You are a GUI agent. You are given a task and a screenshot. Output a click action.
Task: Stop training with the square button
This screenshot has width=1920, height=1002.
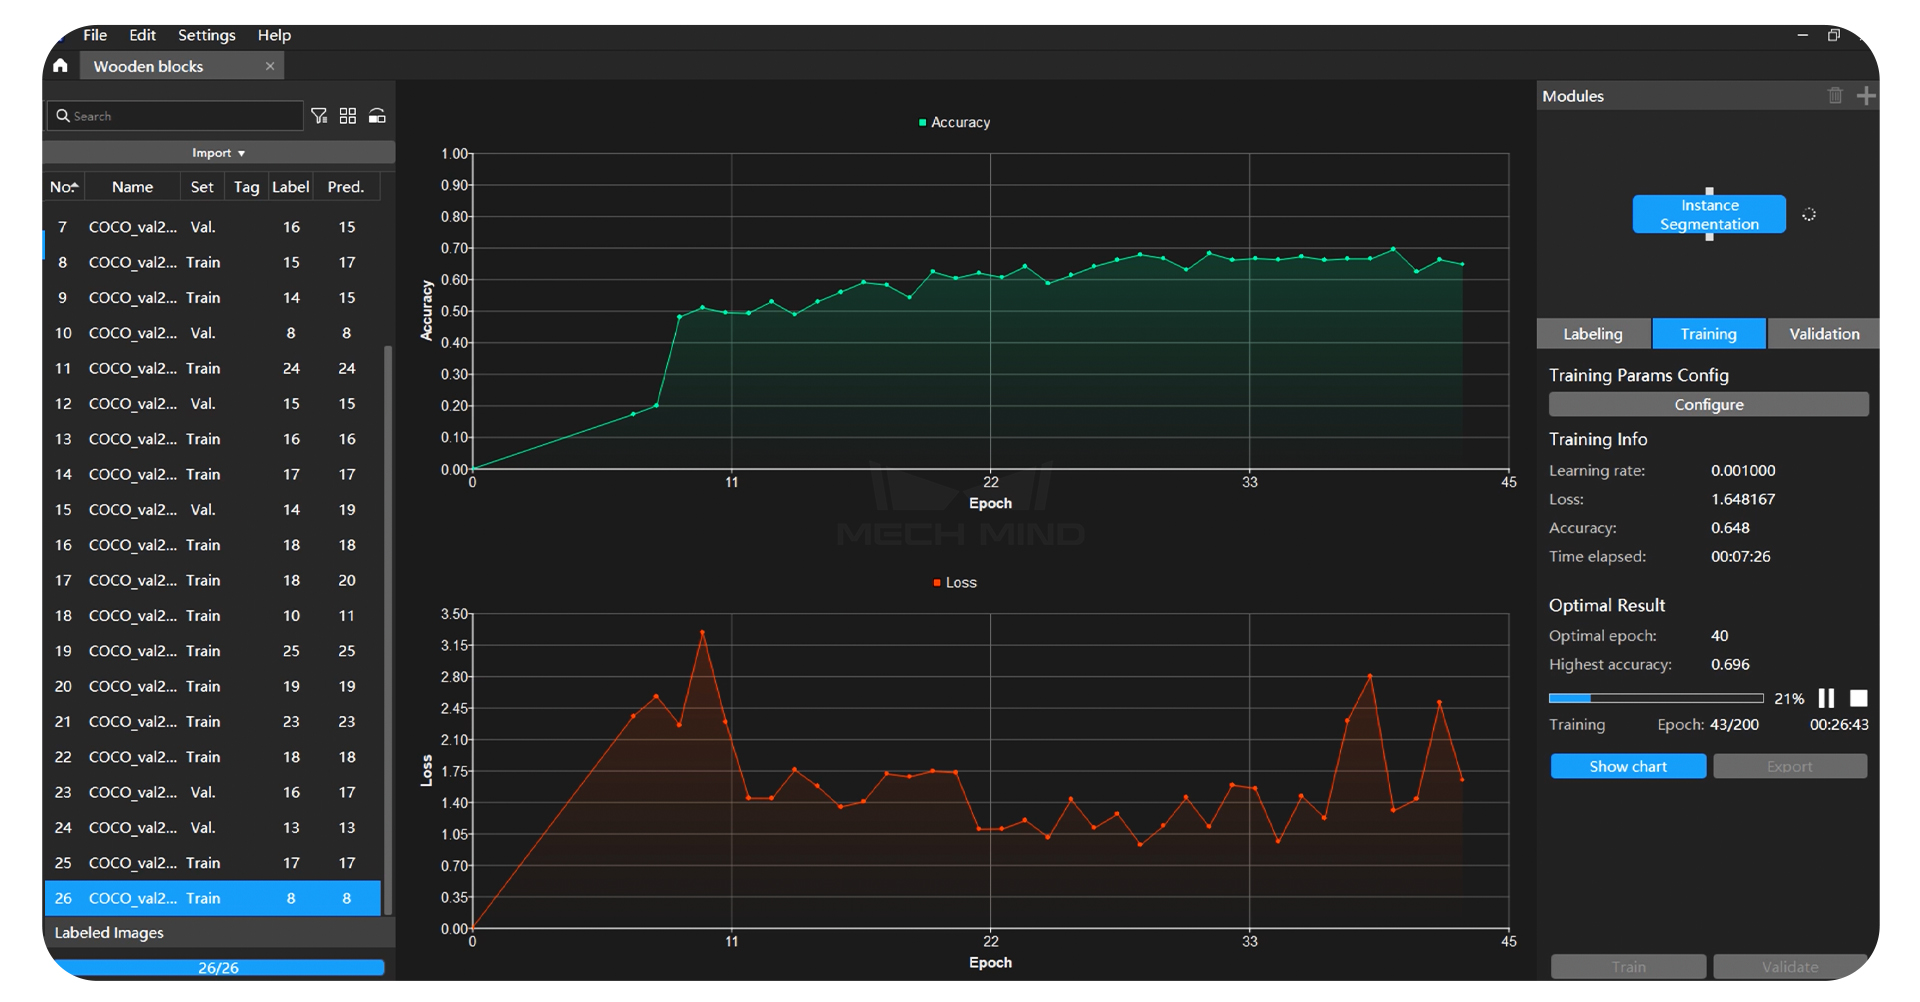click(1858, 698)
